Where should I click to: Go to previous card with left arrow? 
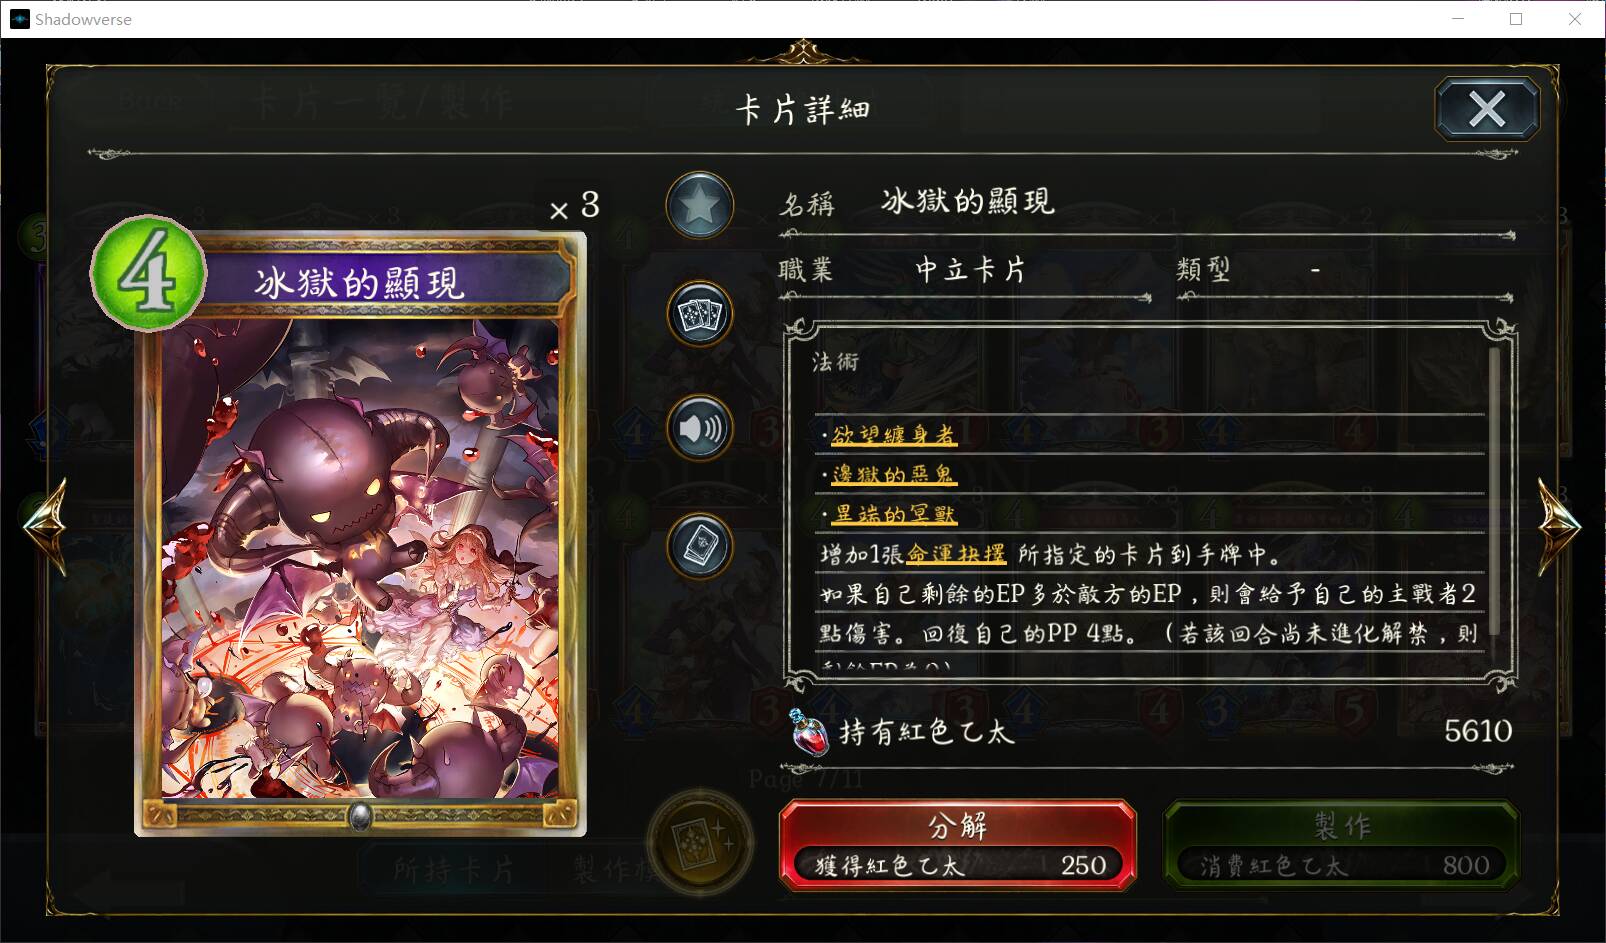tap(45, 525)
